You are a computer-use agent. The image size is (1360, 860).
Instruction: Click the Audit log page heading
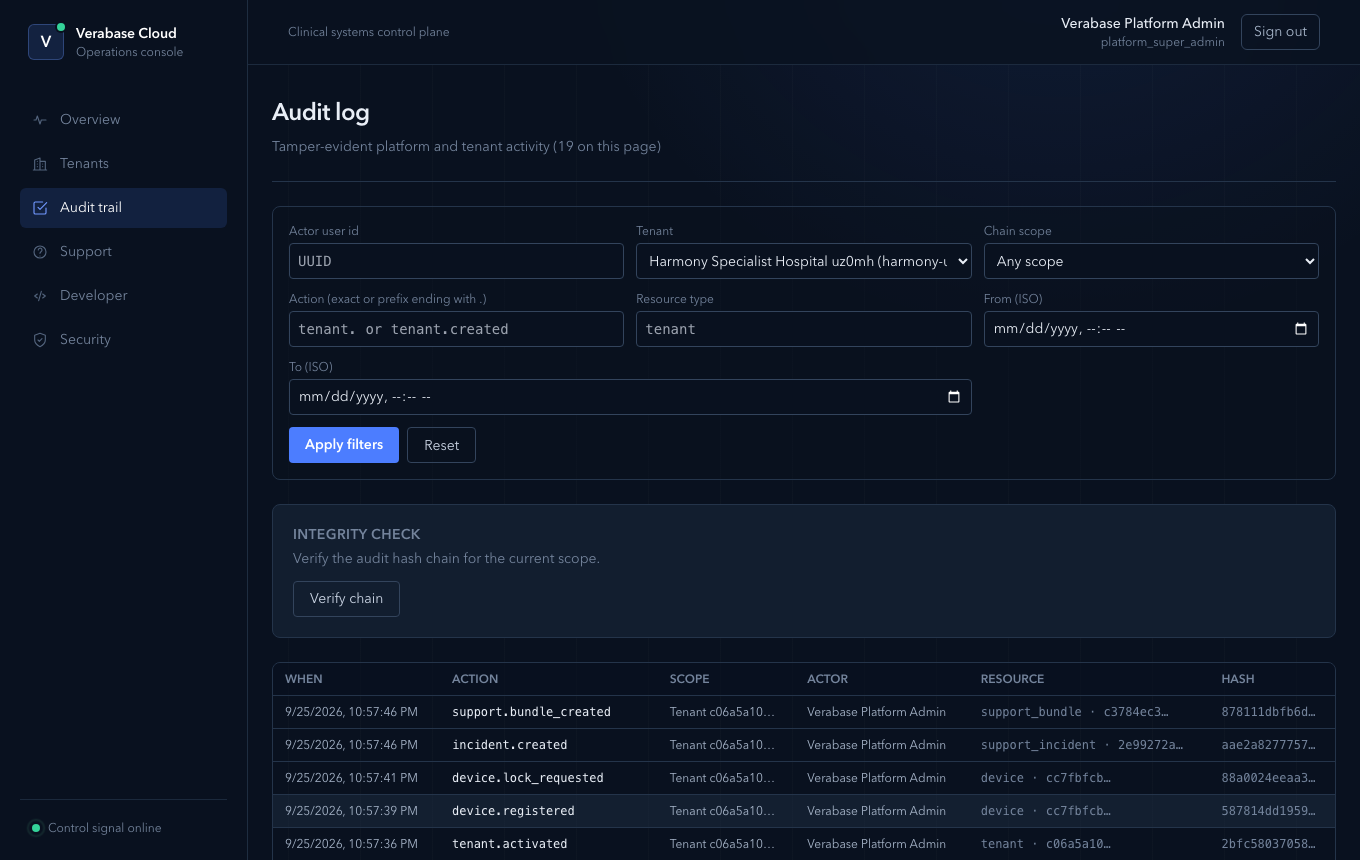click(x=321, y=112)
